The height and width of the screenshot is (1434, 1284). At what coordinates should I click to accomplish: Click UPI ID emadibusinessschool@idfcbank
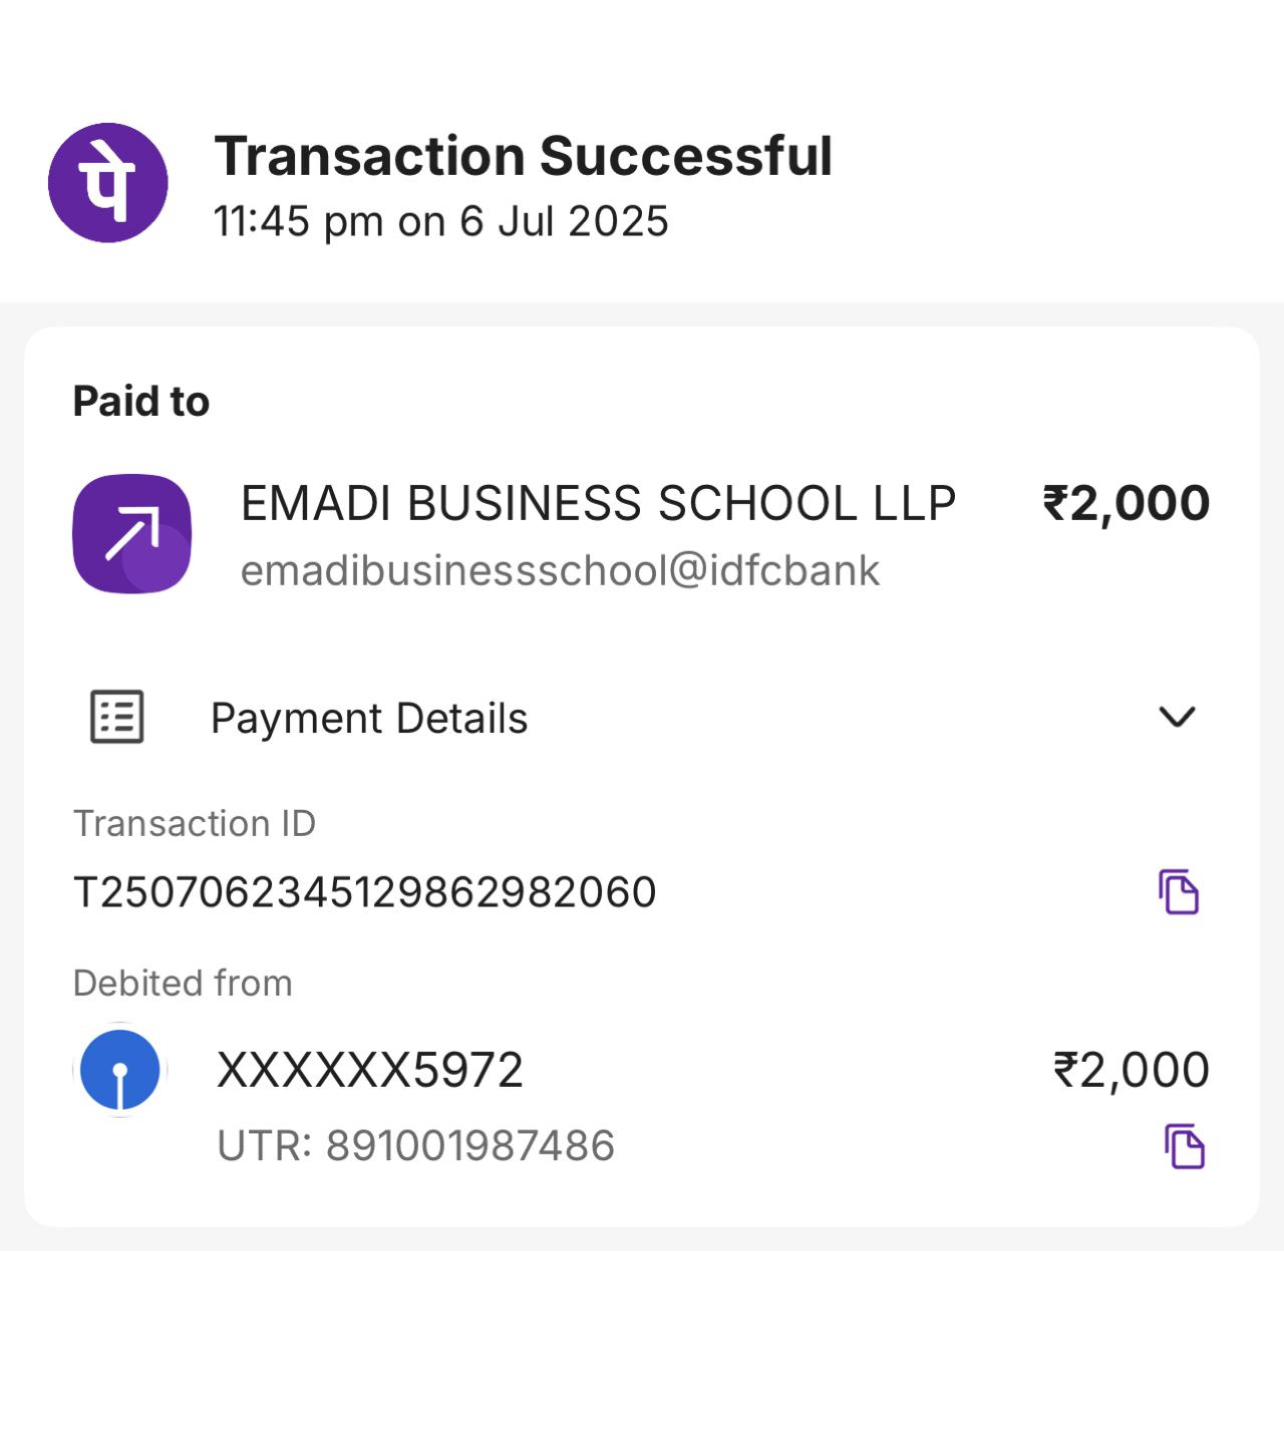coord(560,570)
